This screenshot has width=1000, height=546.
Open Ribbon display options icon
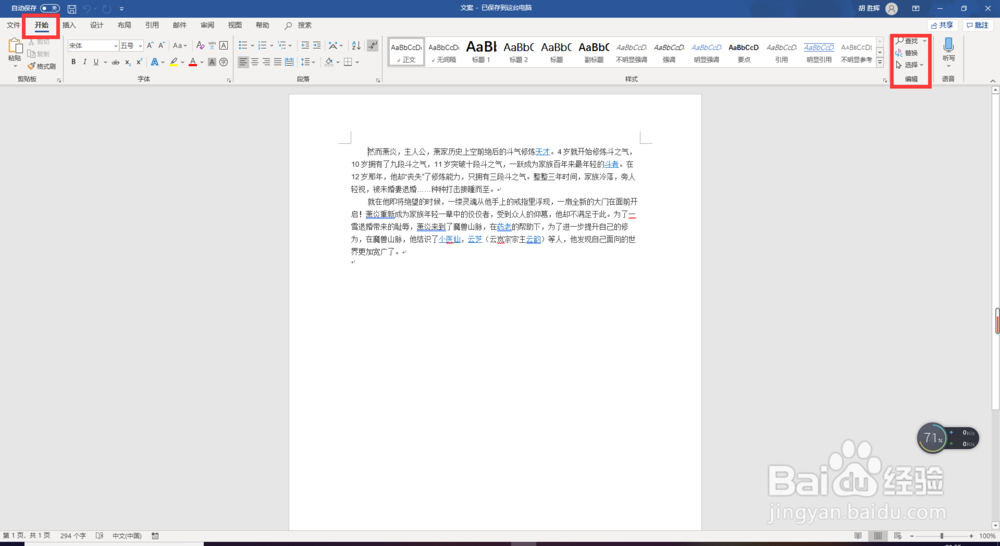tap(916, 8)
